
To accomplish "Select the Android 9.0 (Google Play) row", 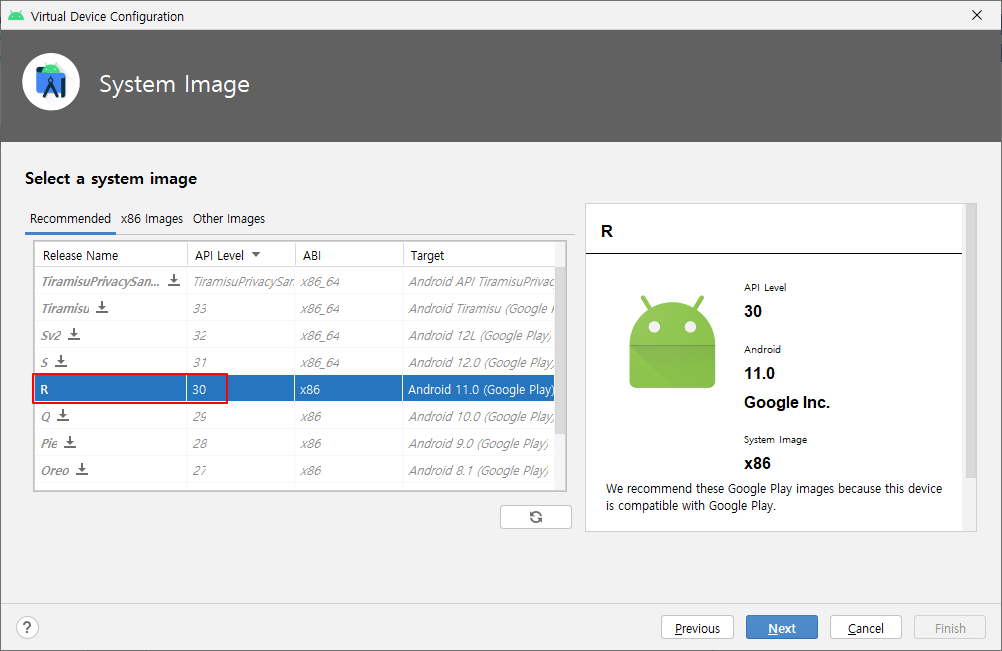I will point(295,443).
